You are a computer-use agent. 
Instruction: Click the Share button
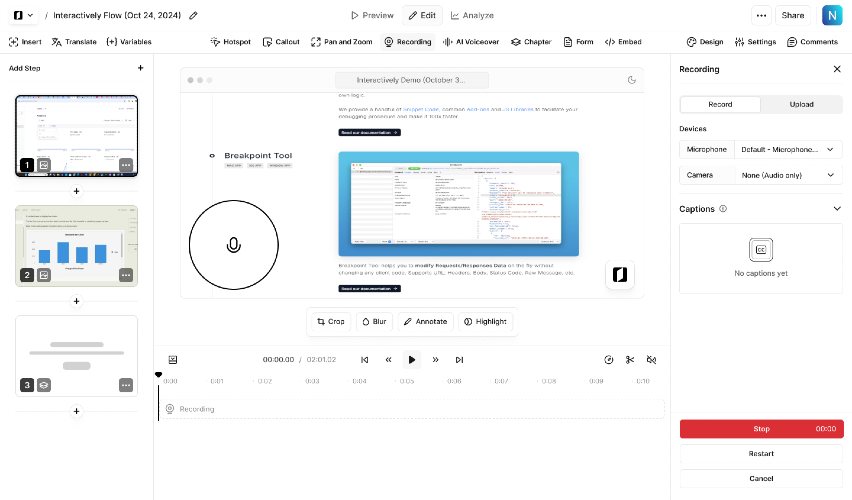(x=792, y=15)
